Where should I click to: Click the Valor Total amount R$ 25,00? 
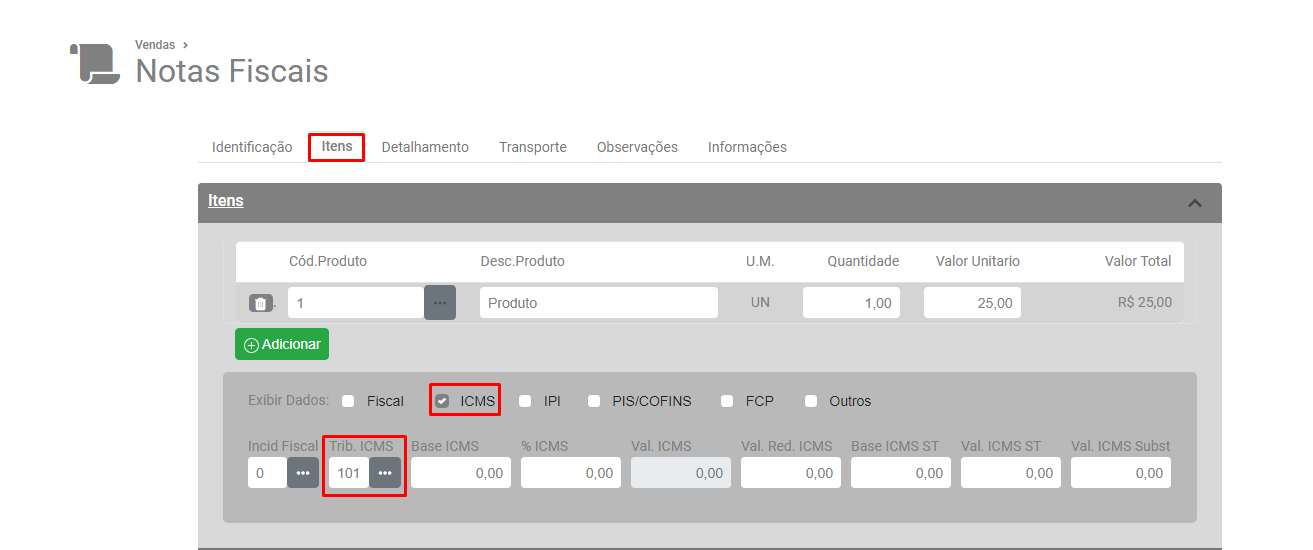(x=1145, y=303)
